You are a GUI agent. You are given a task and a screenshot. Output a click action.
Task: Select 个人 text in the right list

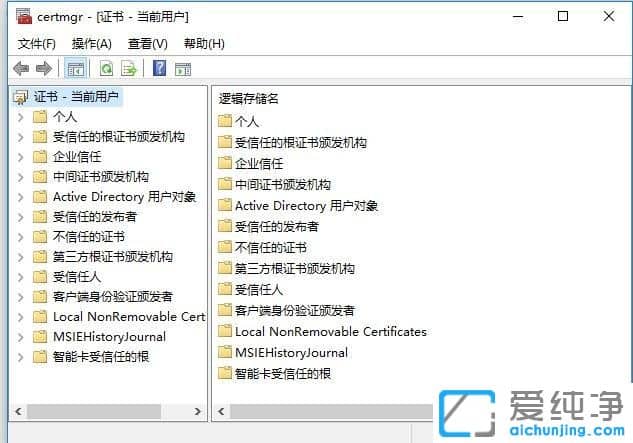pyautogui.click(x=247, y=121)
